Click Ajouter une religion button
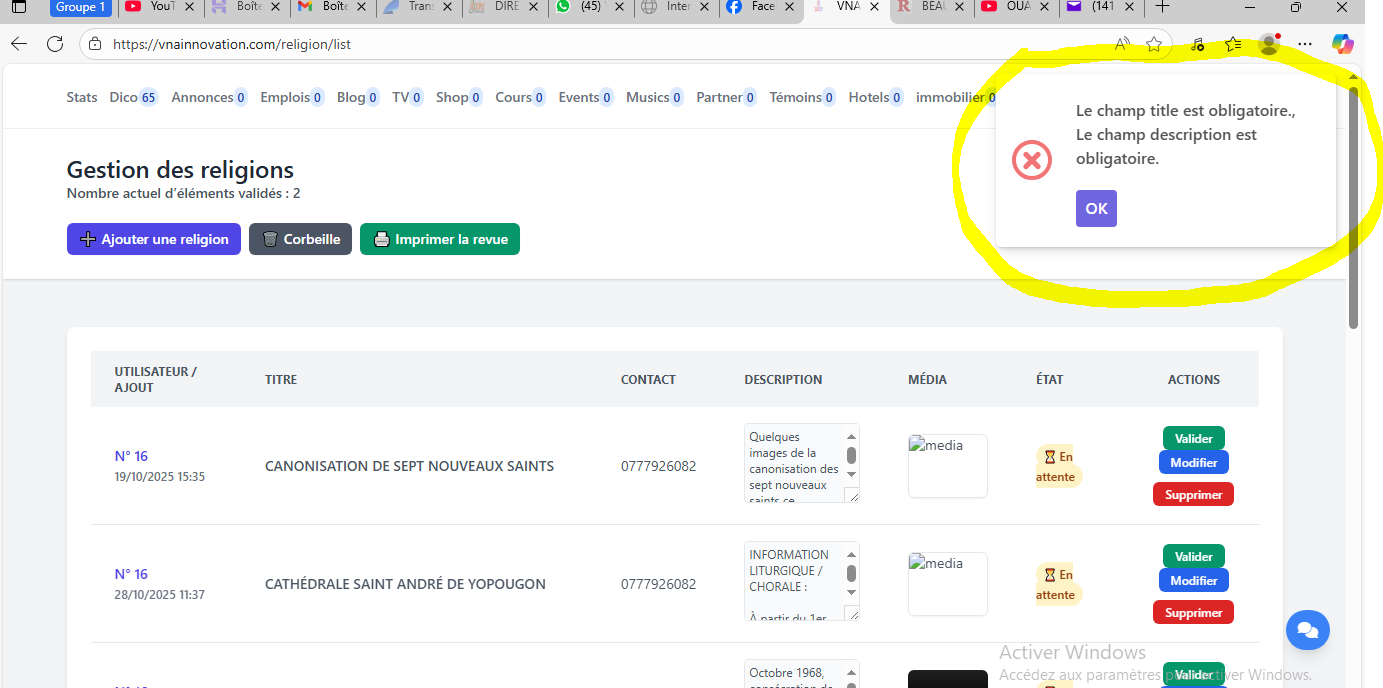 coord(154,239)
